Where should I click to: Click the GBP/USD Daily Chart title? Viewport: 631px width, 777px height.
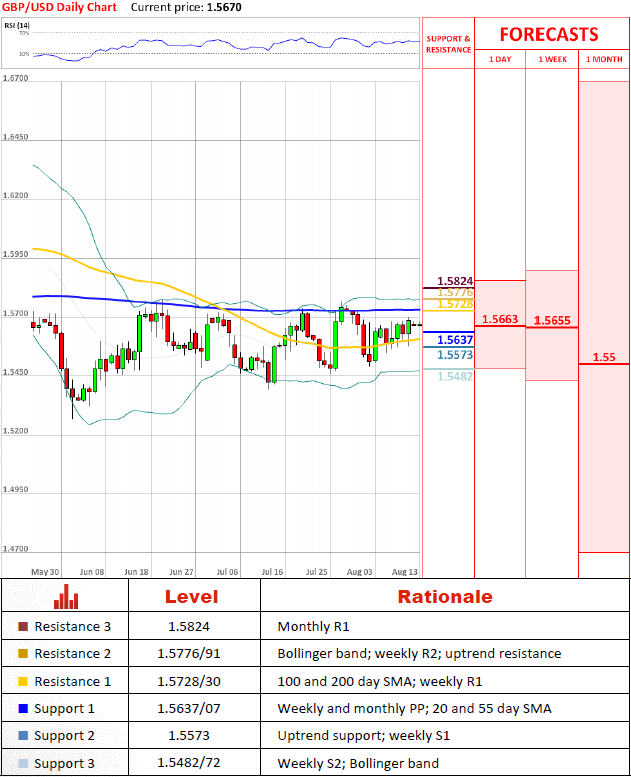[x=59, y=7]
